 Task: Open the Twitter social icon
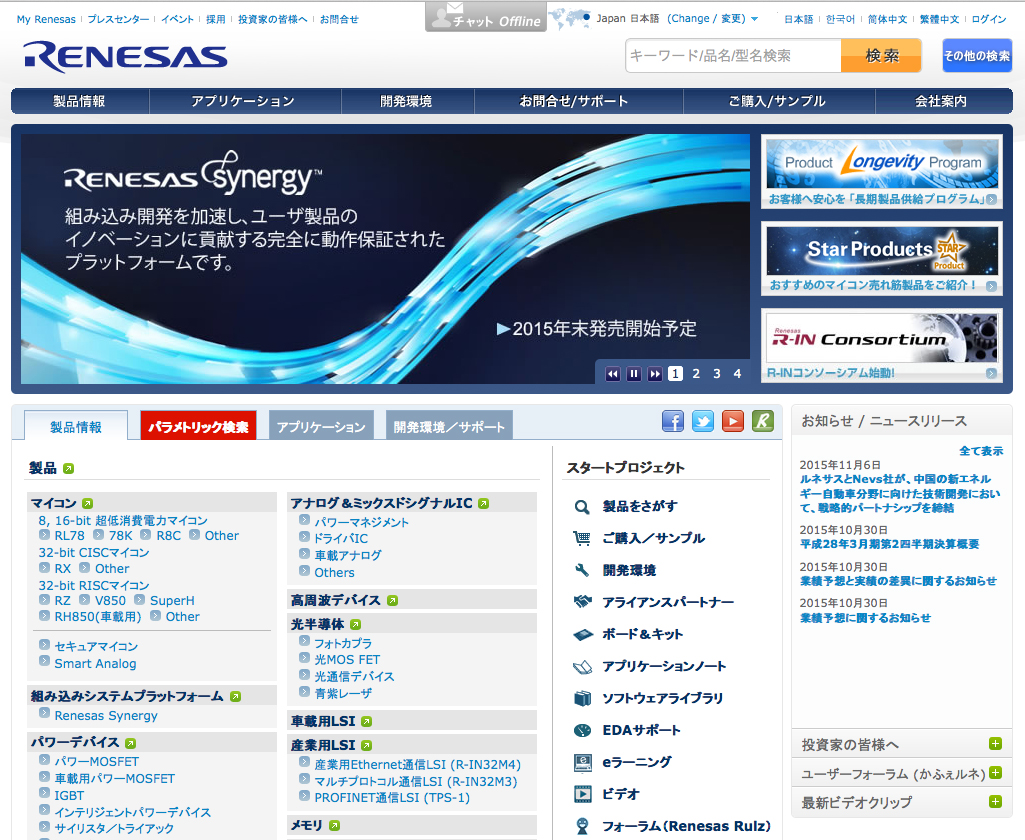point(703,421)
